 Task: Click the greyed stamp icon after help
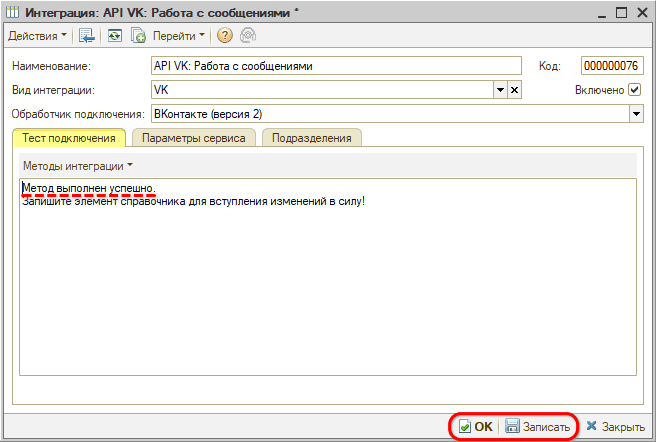pyautogui.click(x=246, y=36)
